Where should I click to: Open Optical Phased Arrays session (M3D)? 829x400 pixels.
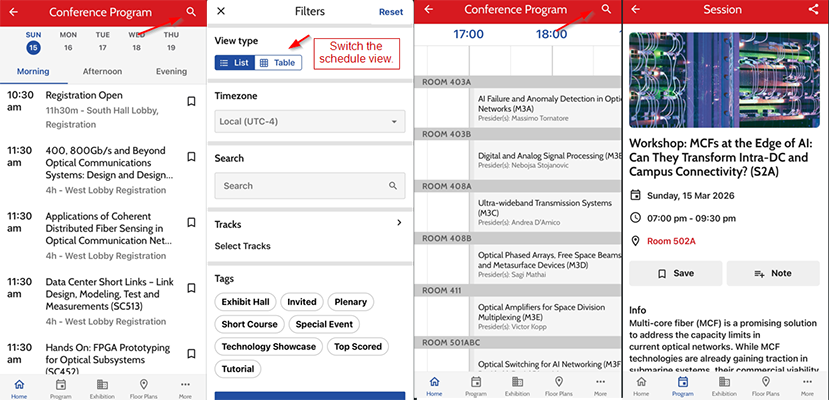(x=546, y=265)
